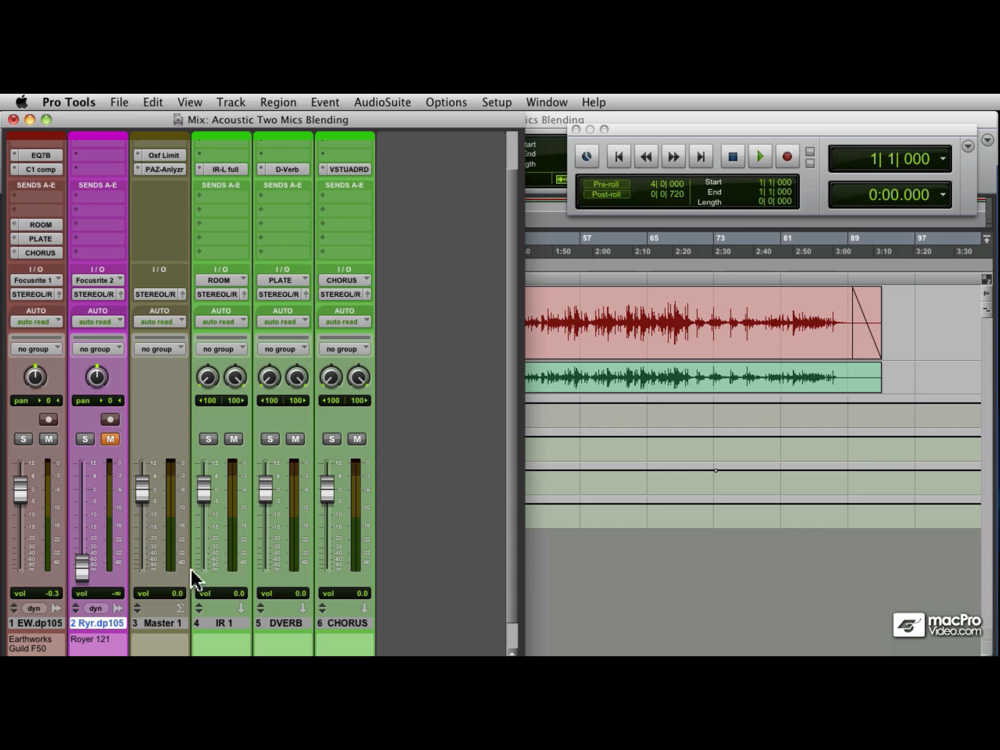Arm the transport Record button
This screenshot has width=1000, height=750.
pyautogui.click(x=787, y=157)
